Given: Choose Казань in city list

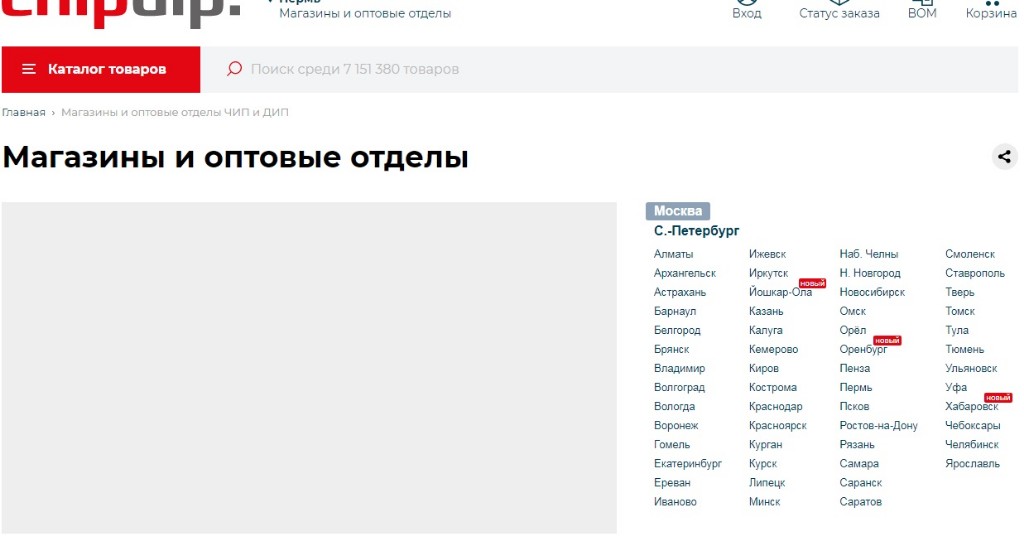Looking at the screenshot, I should click(766, 311).
